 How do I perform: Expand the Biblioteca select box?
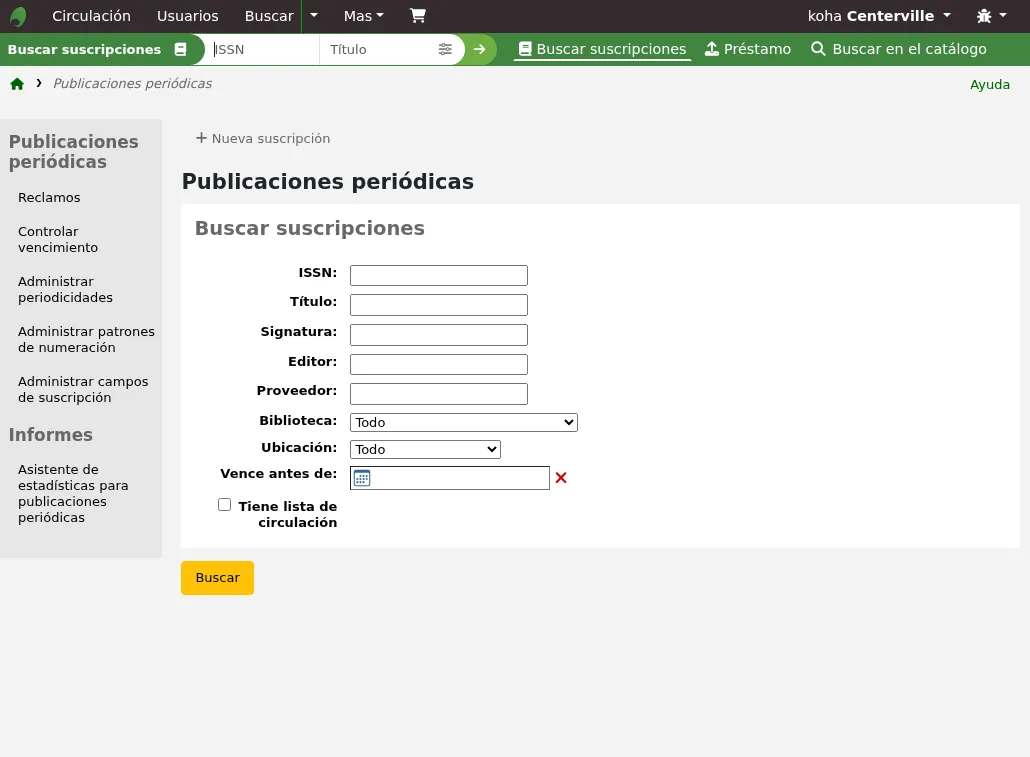click(x=464, y=423)
